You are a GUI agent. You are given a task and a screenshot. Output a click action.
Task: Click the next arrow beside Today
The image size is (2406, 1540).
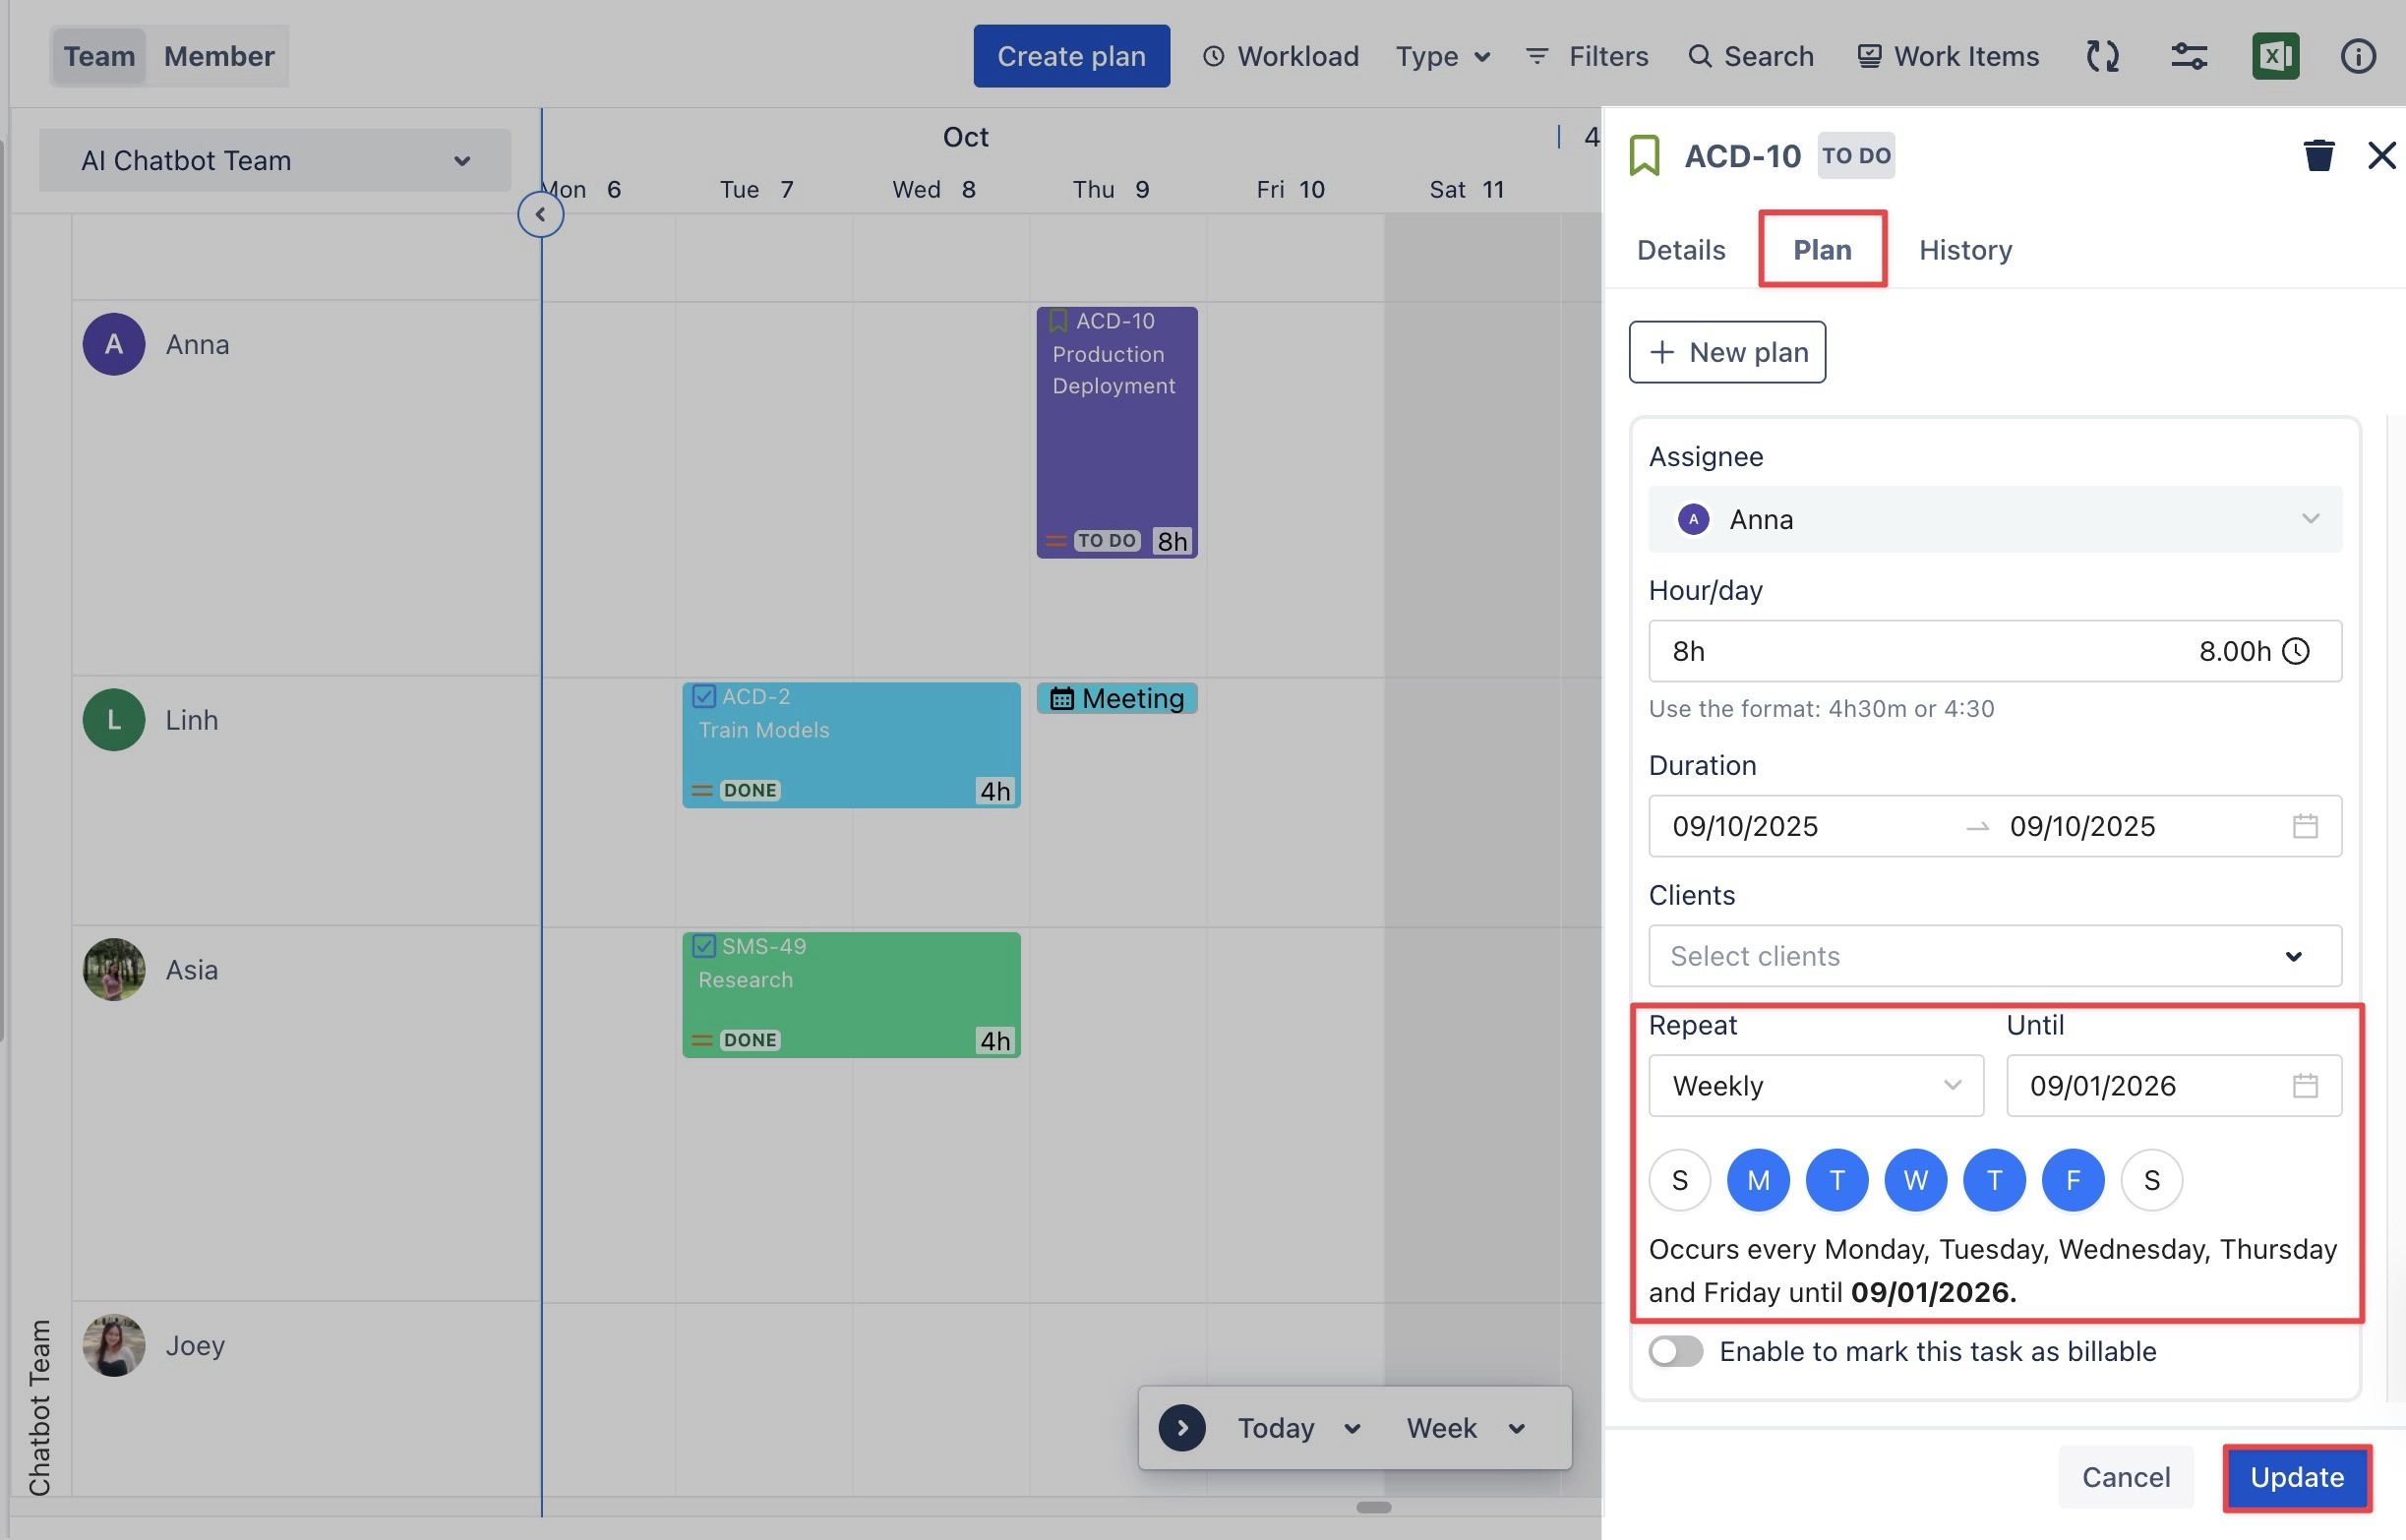(x=1182, y=1427)
